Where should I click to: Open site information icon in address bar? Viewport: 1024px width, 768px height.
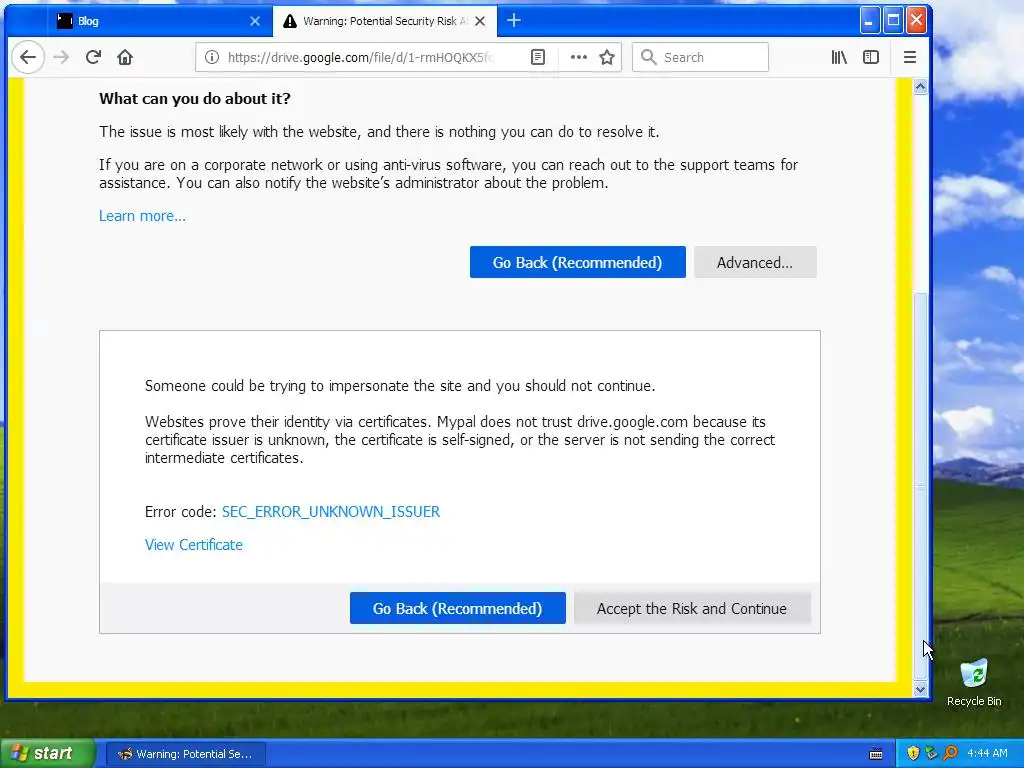(212, 57)
